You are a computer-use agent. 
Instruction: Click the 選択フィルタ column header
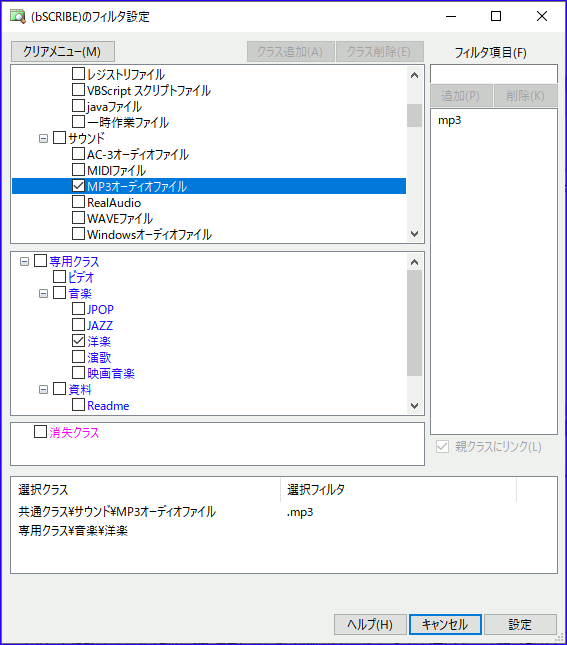[398, 490]
